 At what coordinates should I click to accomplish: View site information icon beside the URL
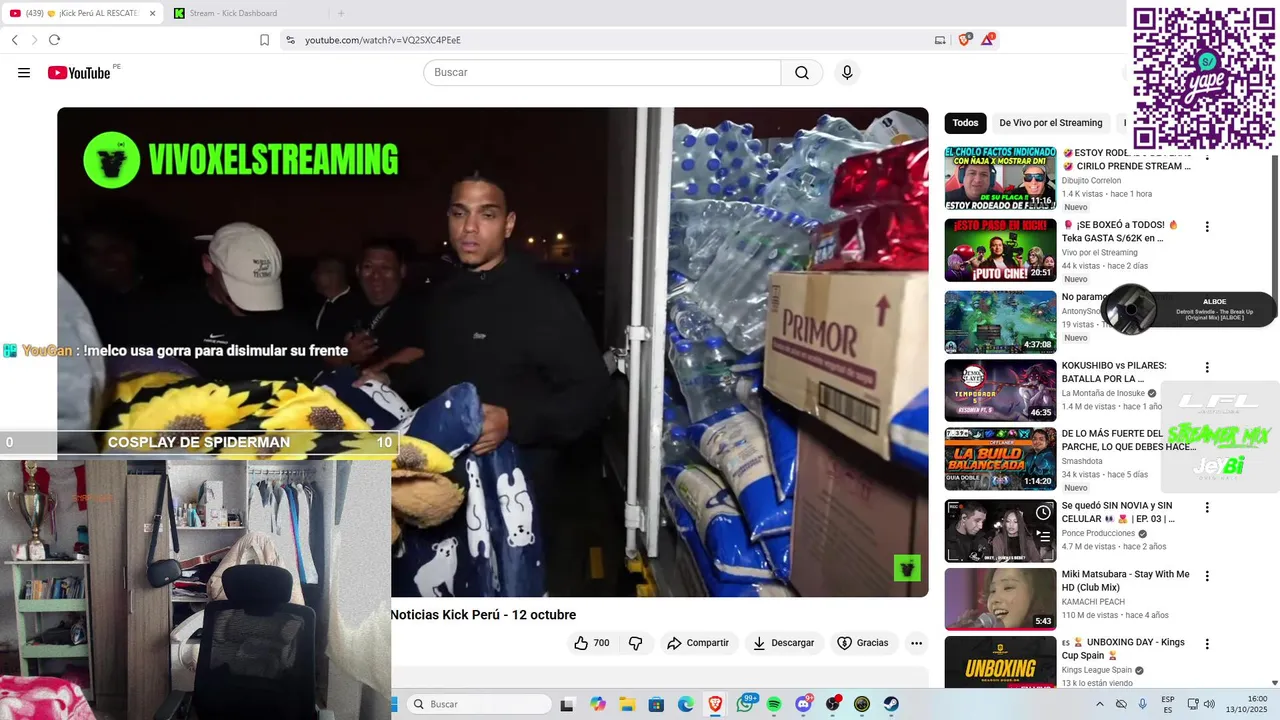pos(290,40)
